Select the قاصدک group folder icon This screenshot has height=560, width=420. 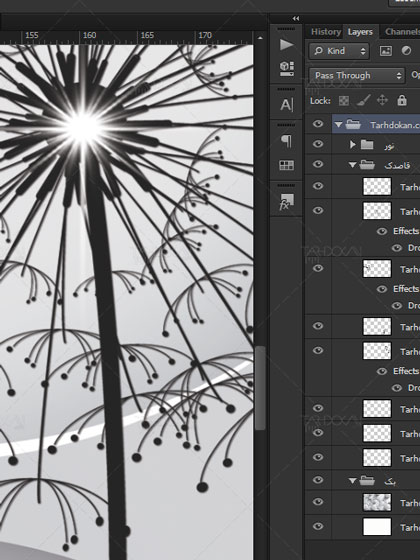point(367,165)
